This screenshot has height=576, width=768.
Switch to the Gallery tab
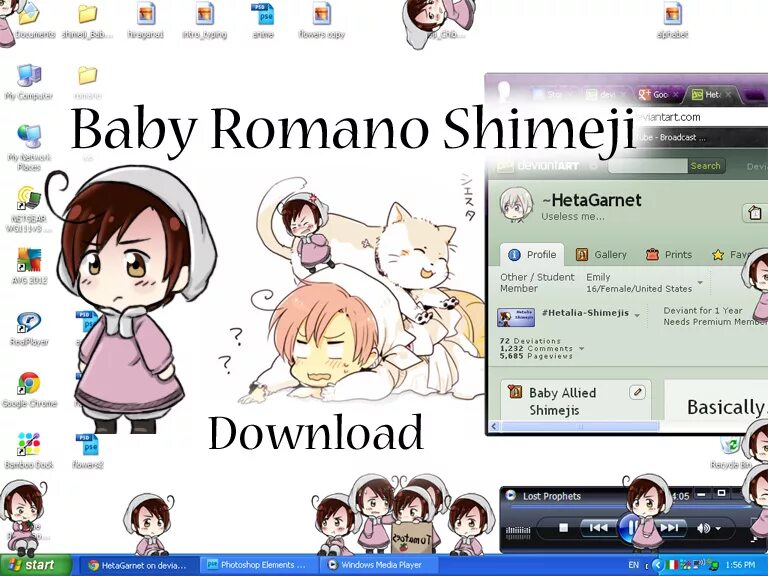tap(601, 255)
